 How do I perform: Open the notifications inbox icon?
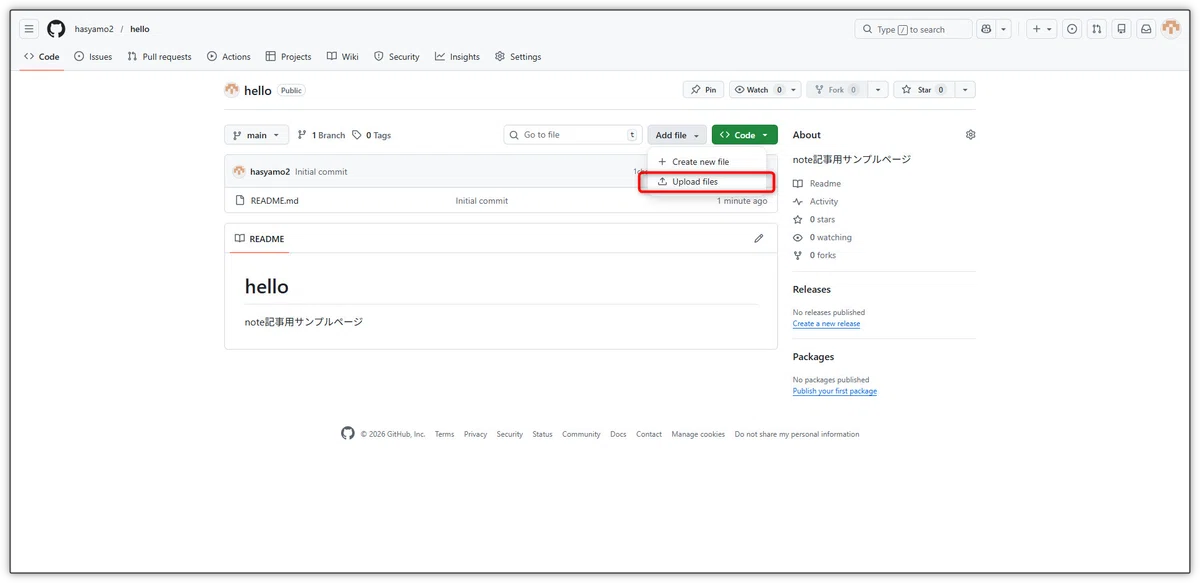1147,29
